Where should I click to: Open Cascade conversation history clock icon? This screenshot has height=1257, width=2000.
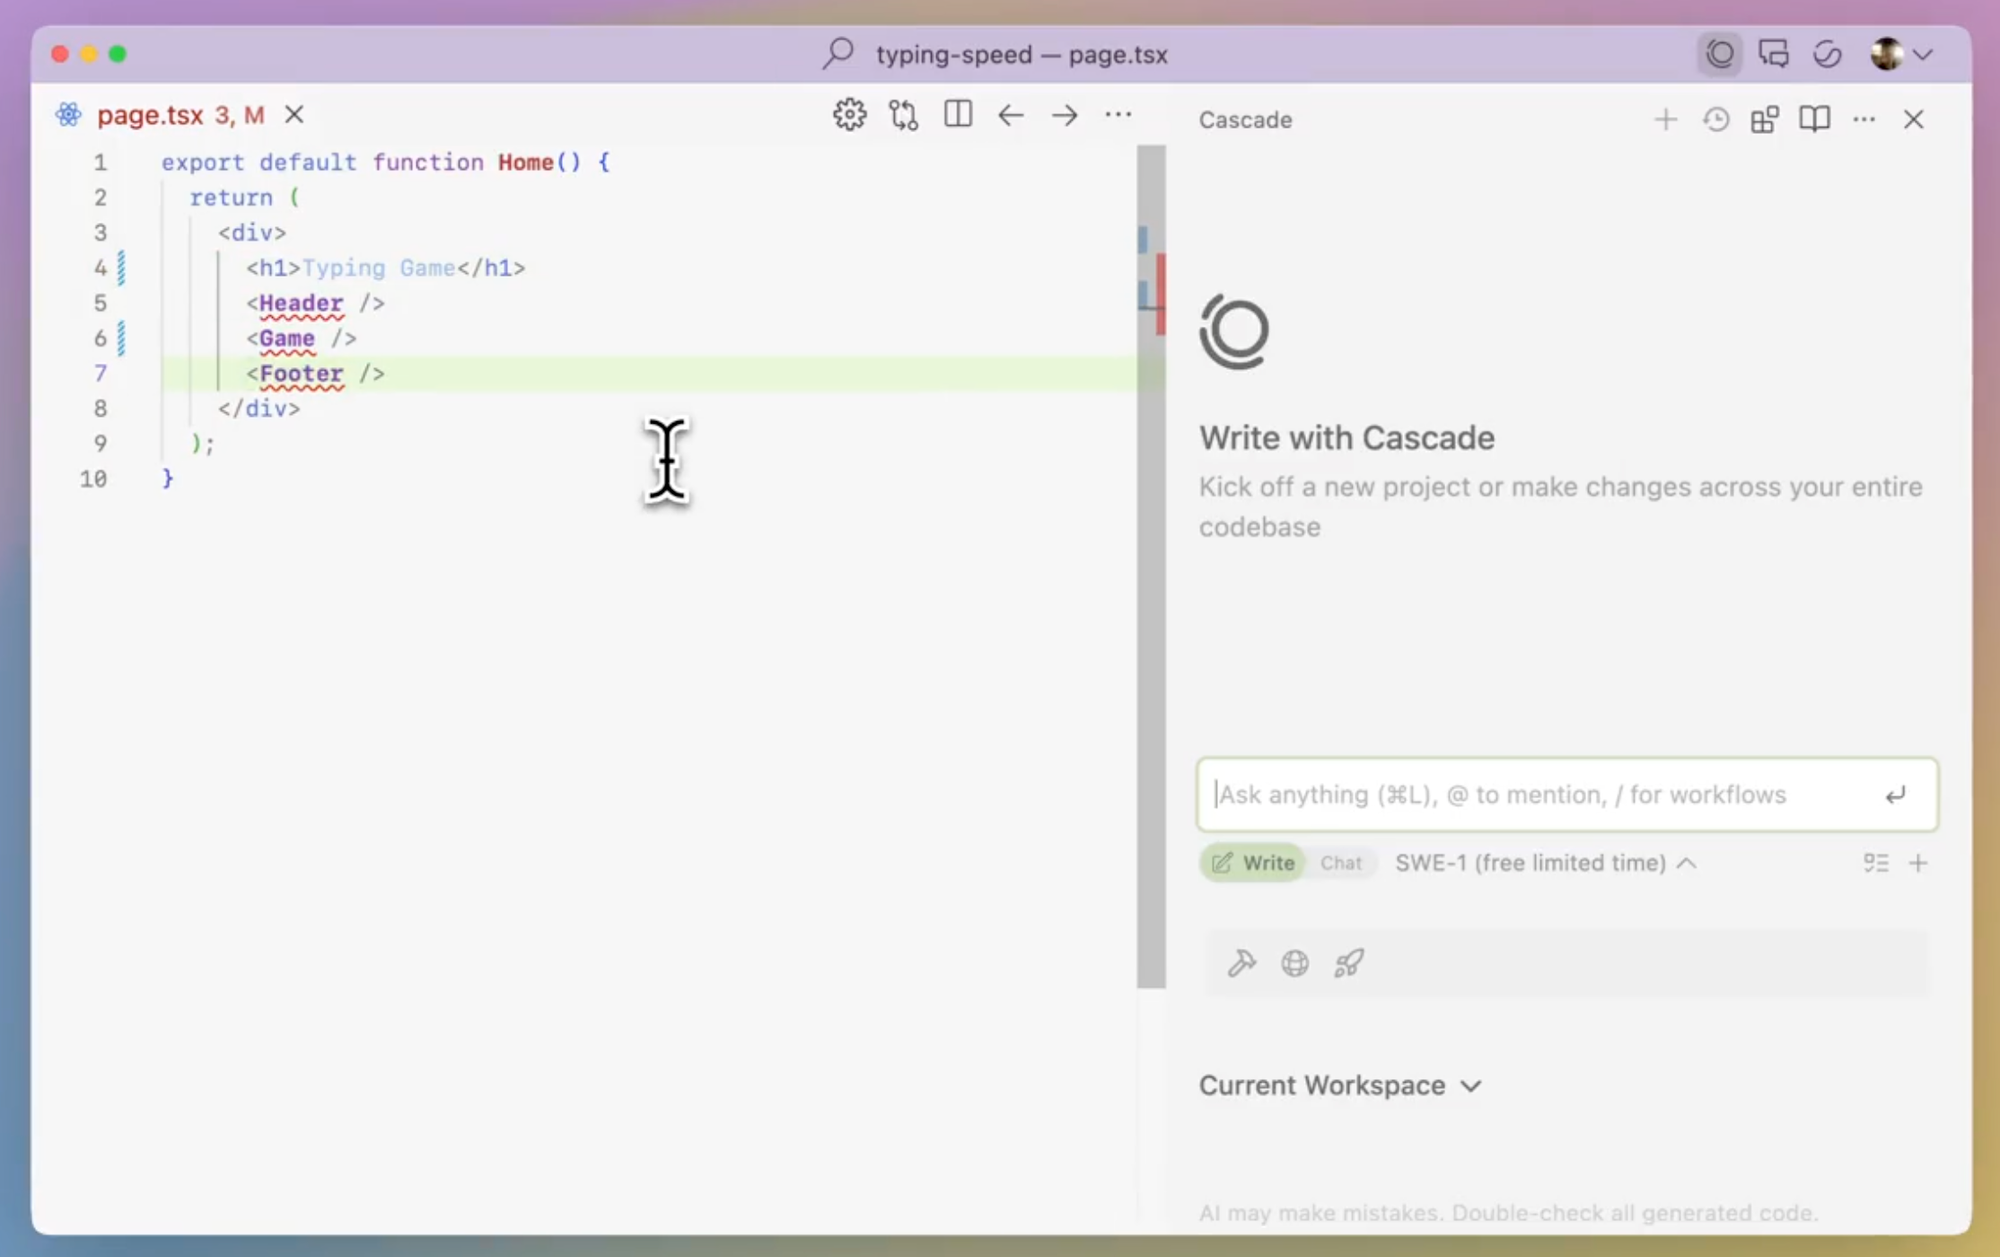(1716, 120)
